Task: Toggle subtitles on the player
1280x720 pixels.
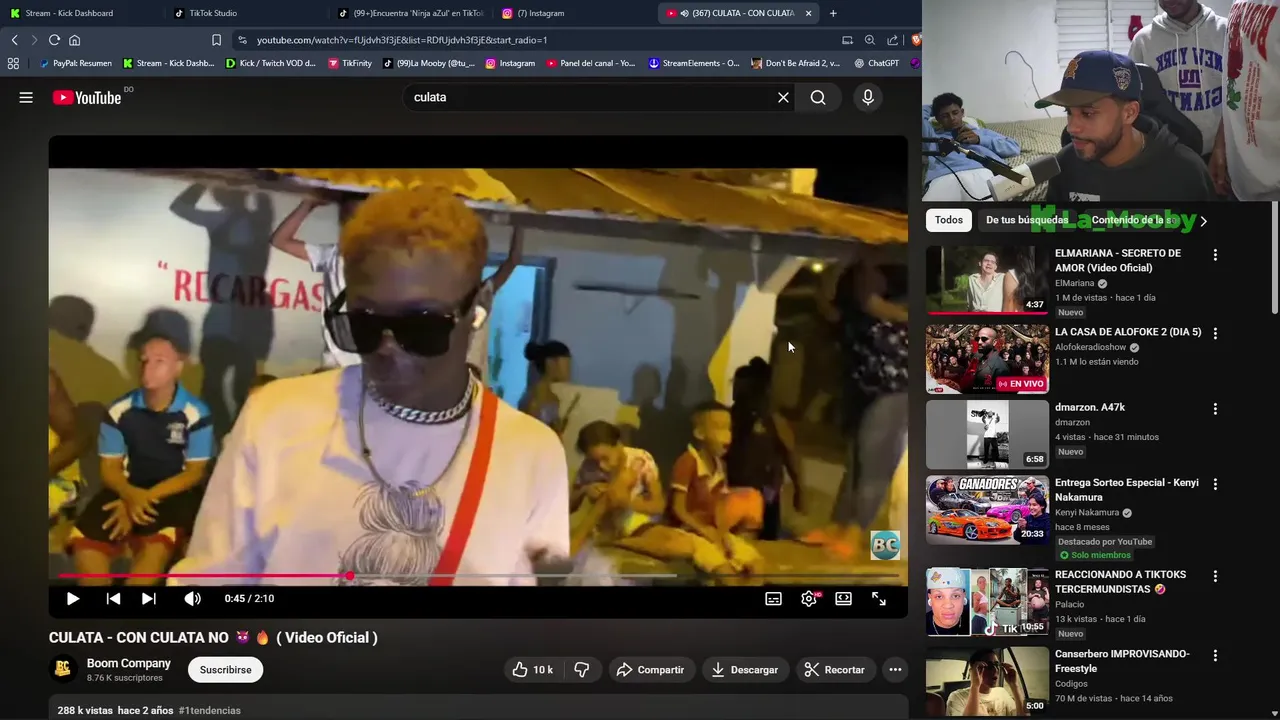Action: [x=773, y=598]
